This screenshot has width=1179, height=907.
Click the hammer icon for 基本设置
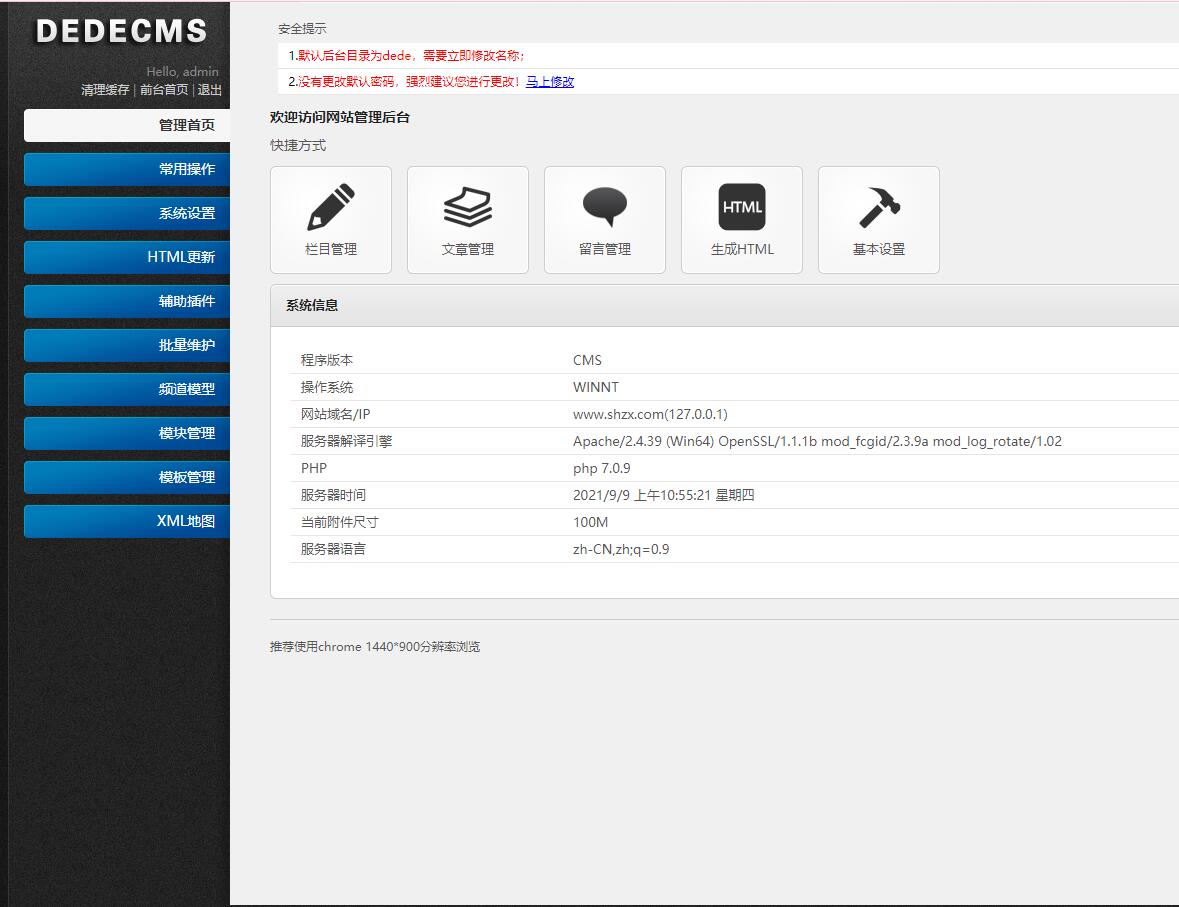pyautogui.click(x=879, y=208)
